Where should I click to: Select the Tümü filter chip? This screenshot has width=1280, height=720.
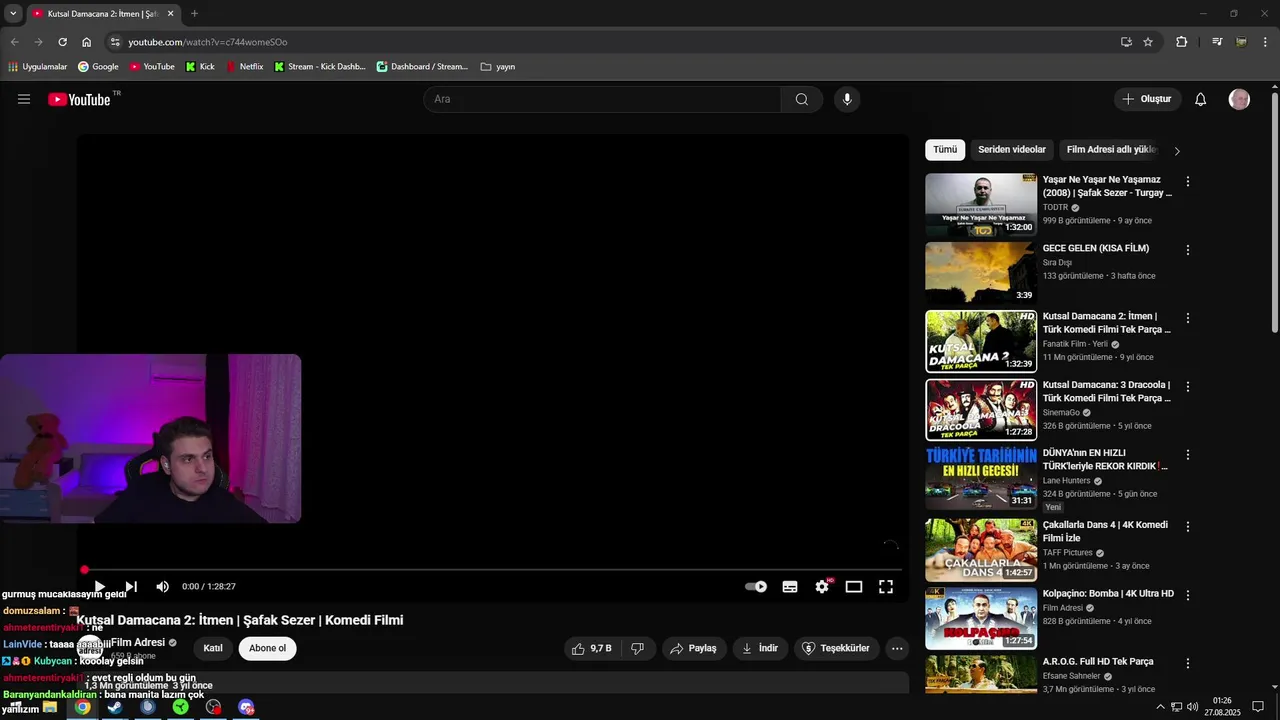(945, 150)
